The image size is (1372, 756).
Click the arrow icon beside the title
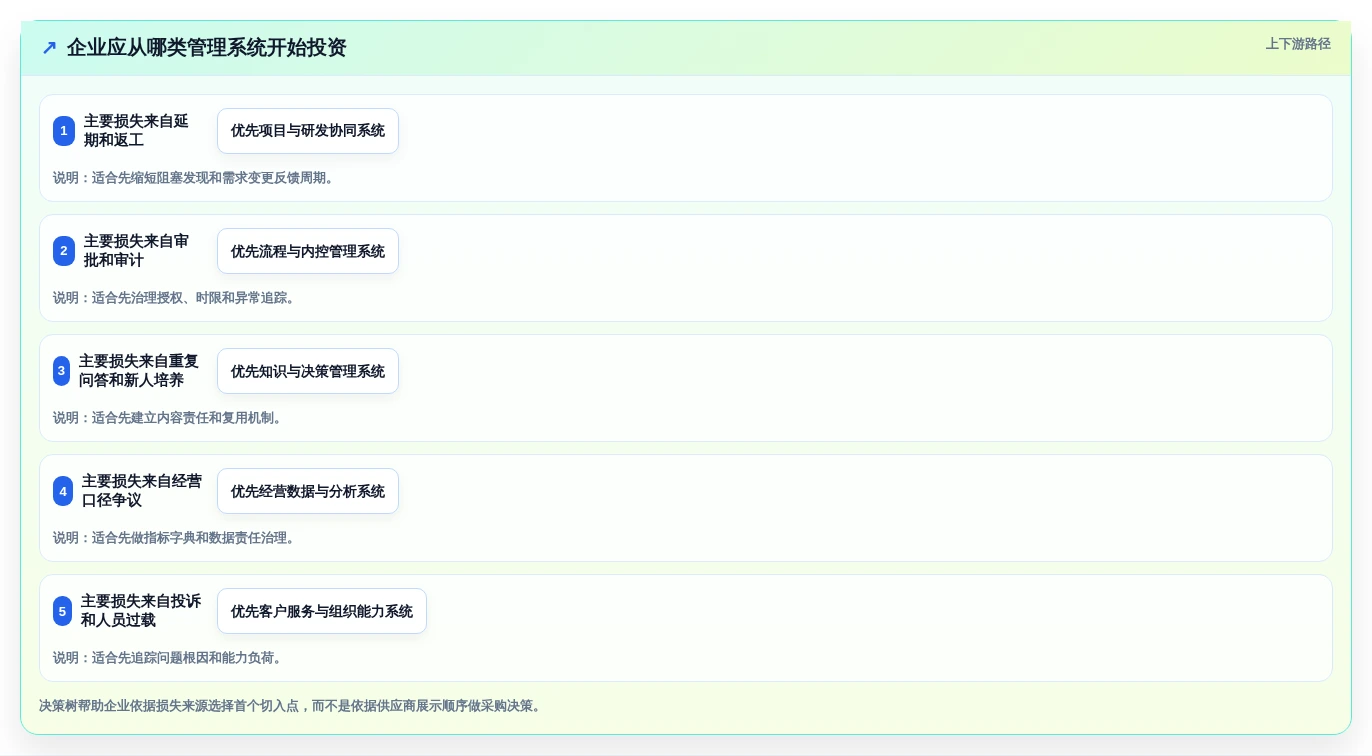pos(49,48)
